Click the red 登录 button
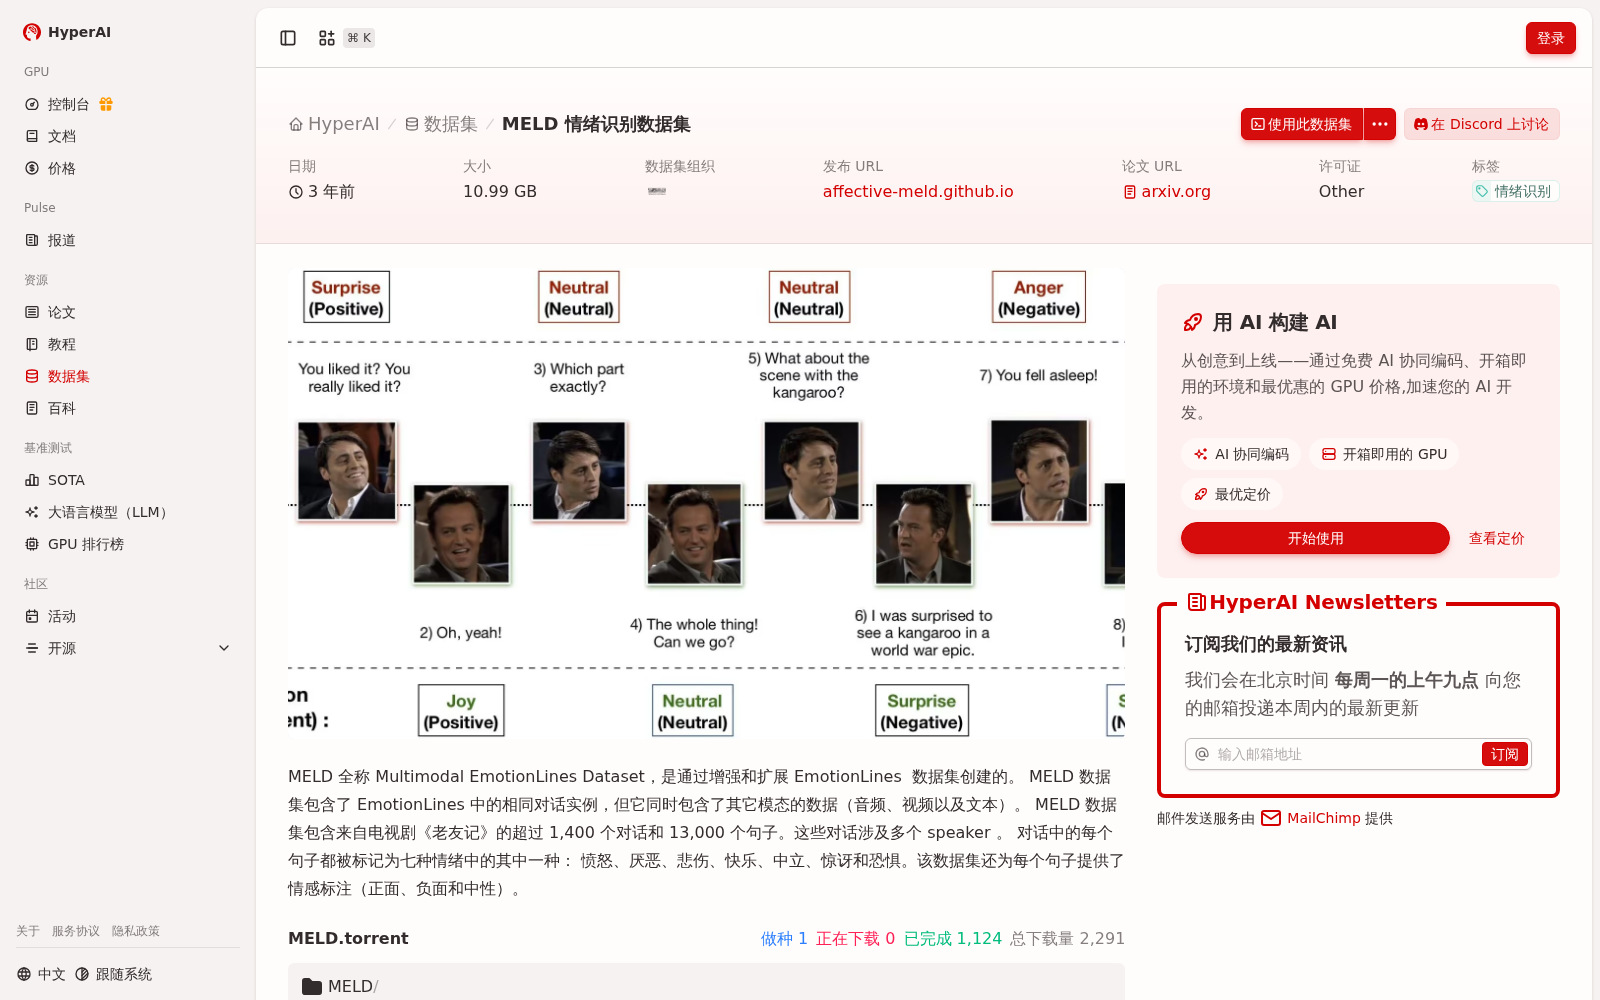Viewport: 1600px width, 1000px height. coord(1550,38)
